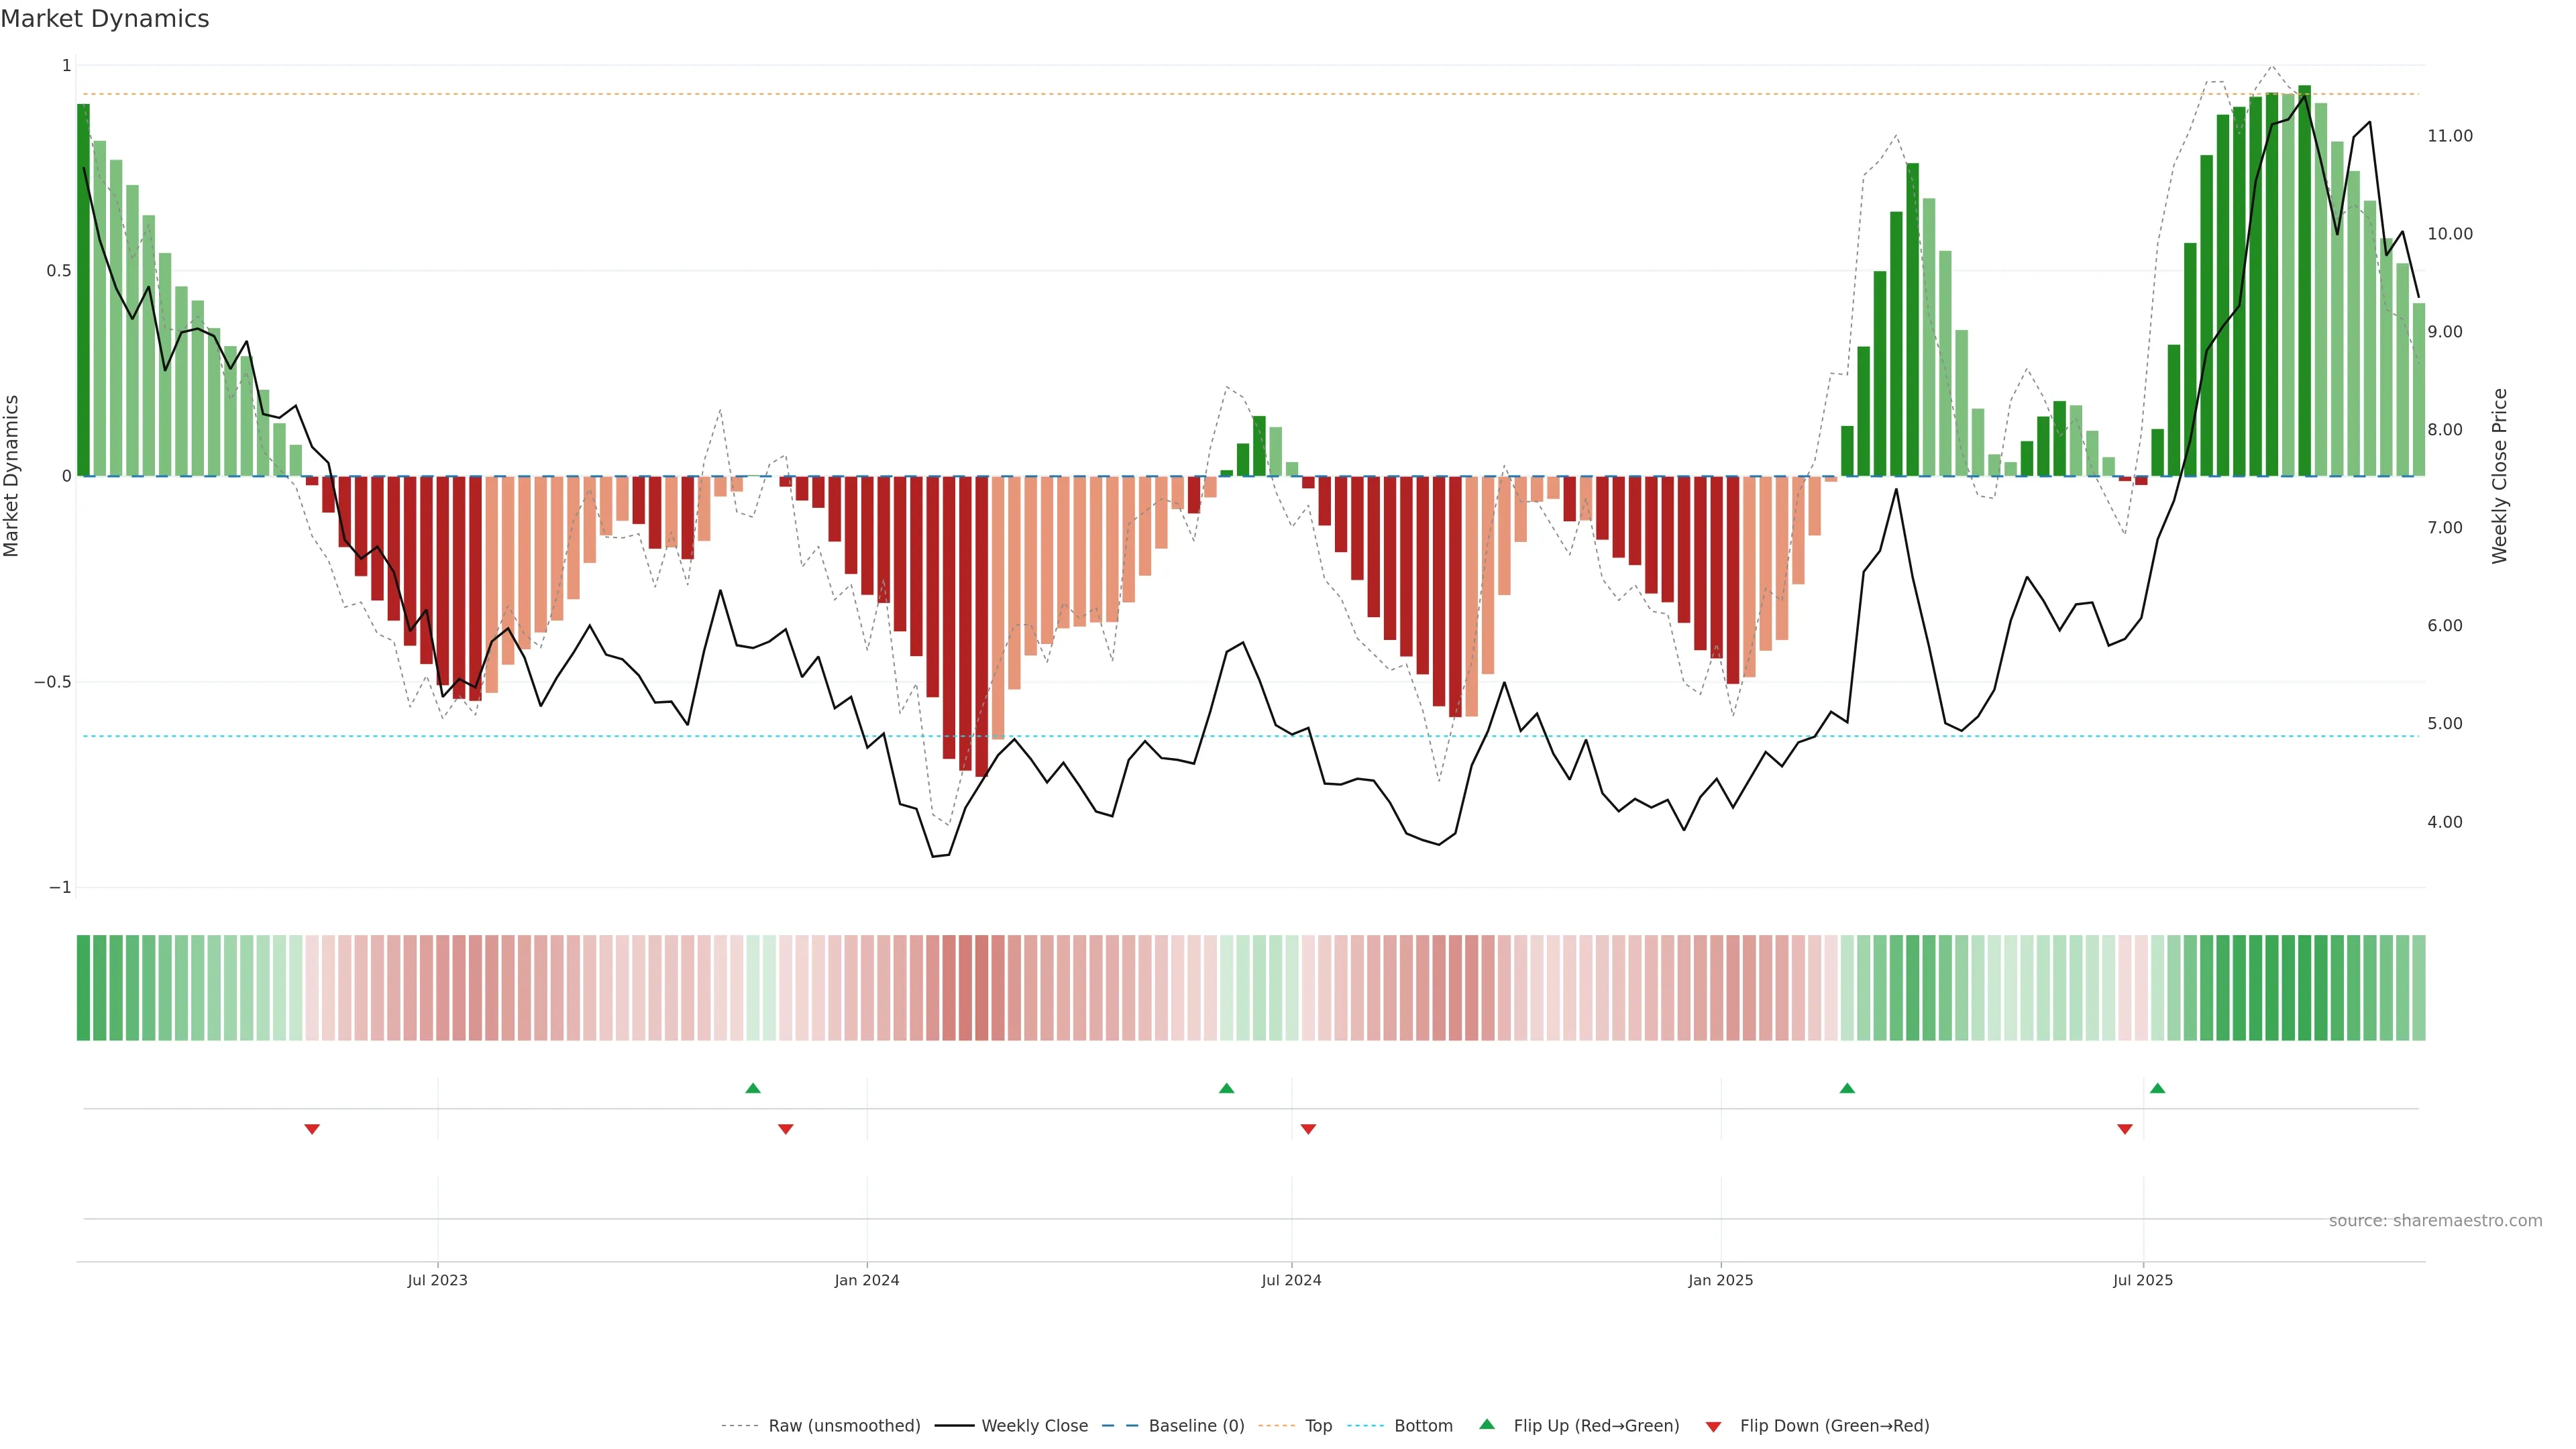This screenshot has width=2576, height=1449.
Task: Click the first green flip-up marker
Action: pos(753,1088)
